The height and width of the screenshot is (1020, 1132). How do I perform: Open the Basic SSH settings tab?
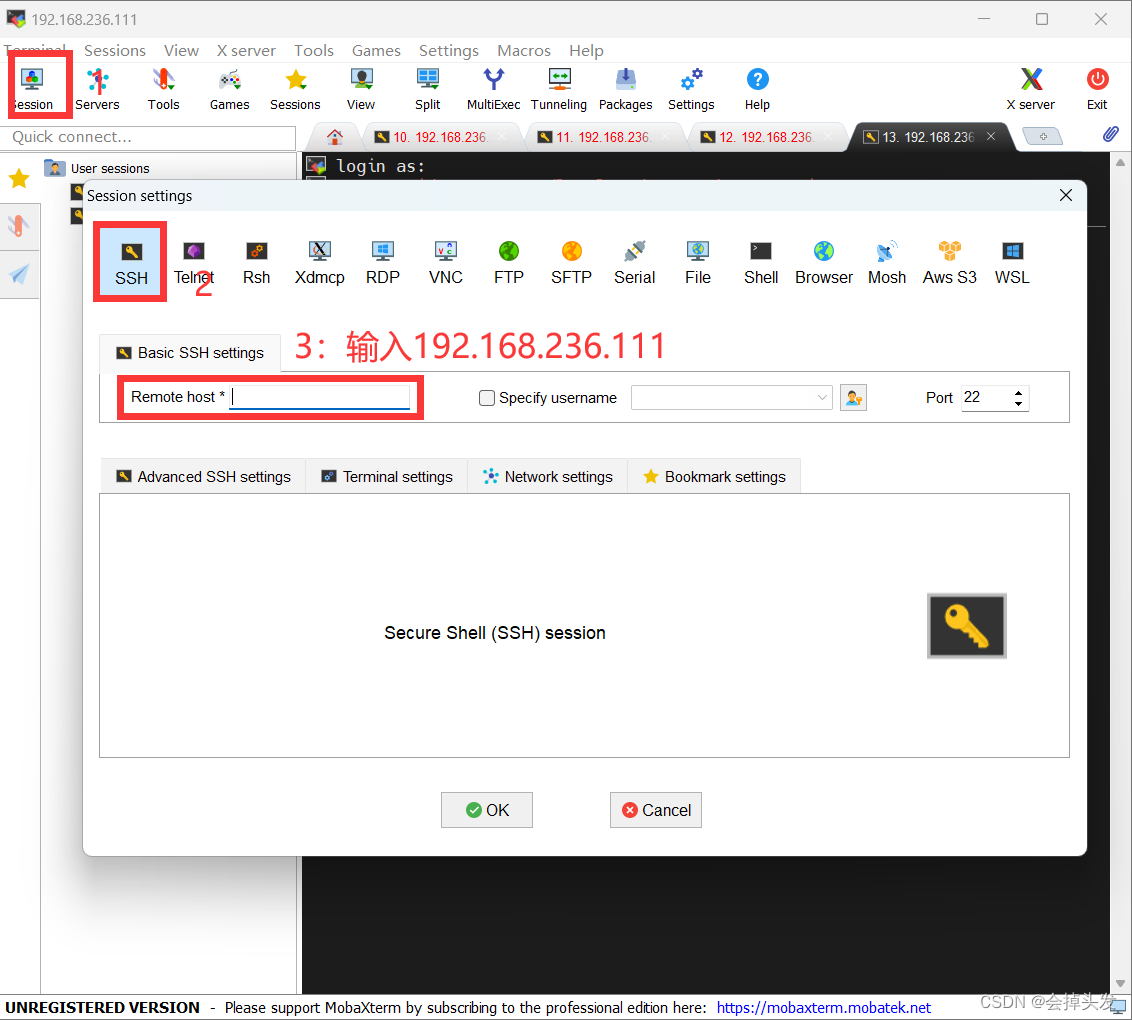point(190,353)
